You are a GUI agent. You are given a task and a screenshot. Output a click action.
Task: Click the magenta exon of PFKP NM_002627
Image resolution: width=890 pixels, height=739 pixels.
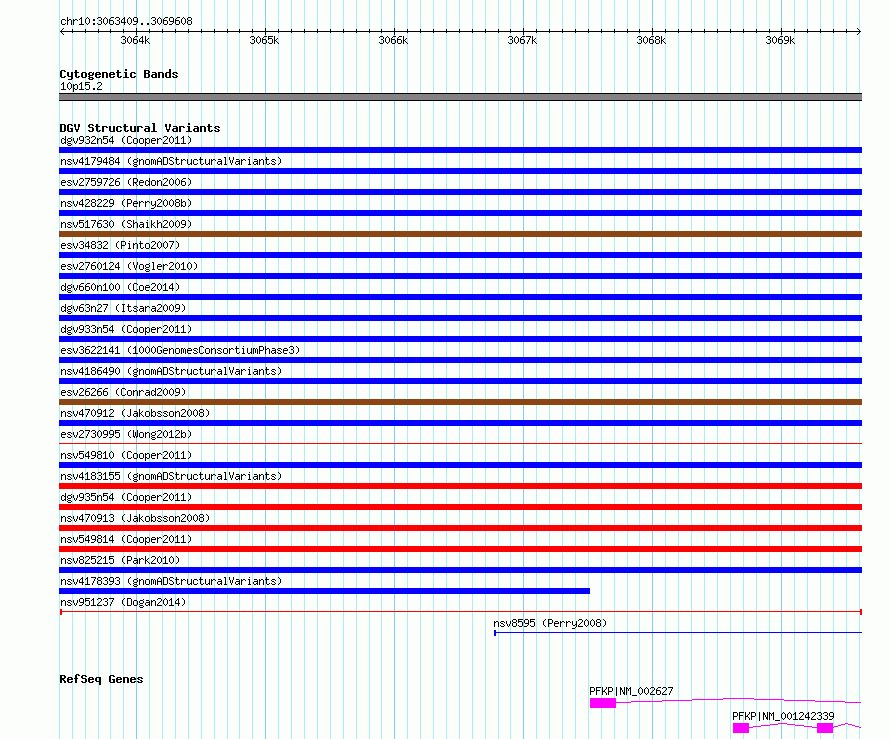603,703
